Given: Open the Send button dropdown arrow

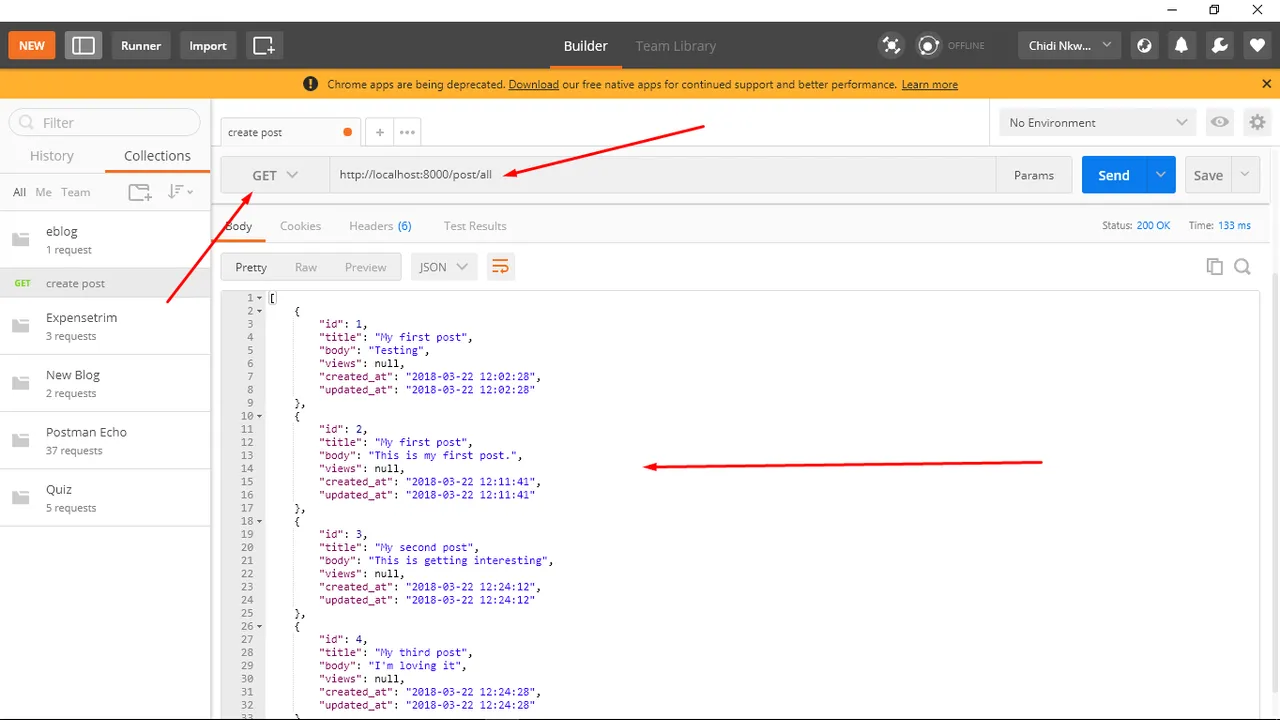Looking at the screenshot, I should pos(1161,175).
